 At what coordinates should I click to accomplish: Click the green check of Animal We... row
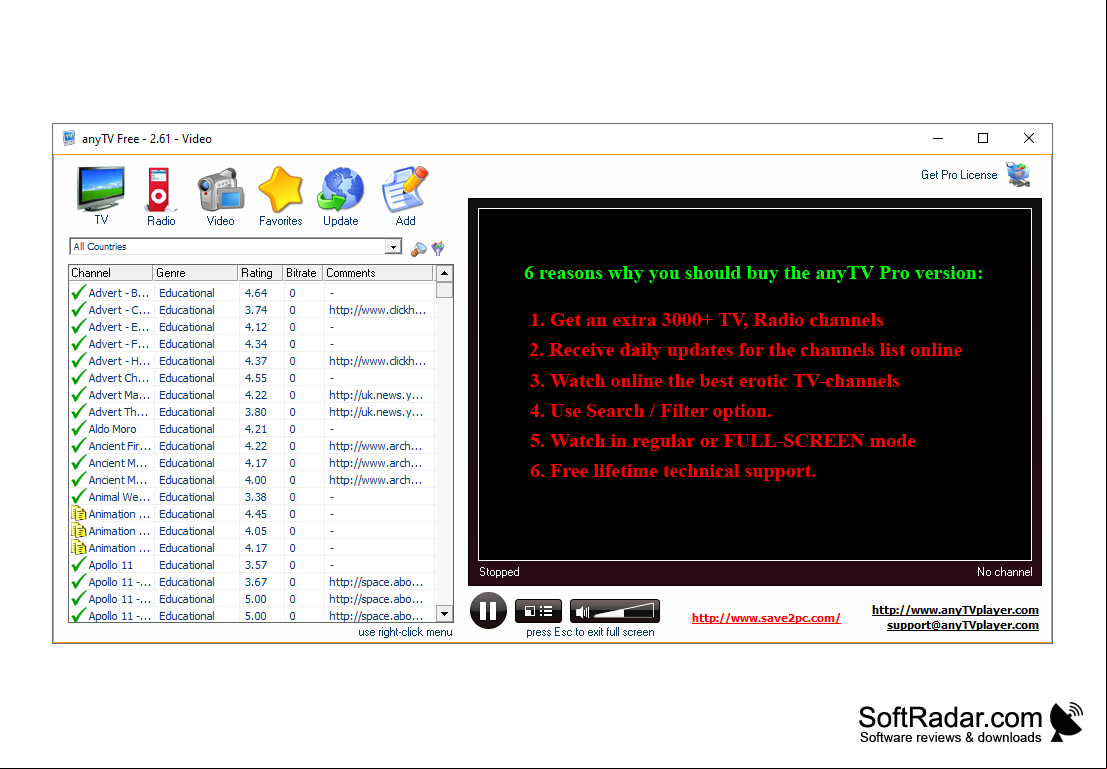tap(78, 496)
